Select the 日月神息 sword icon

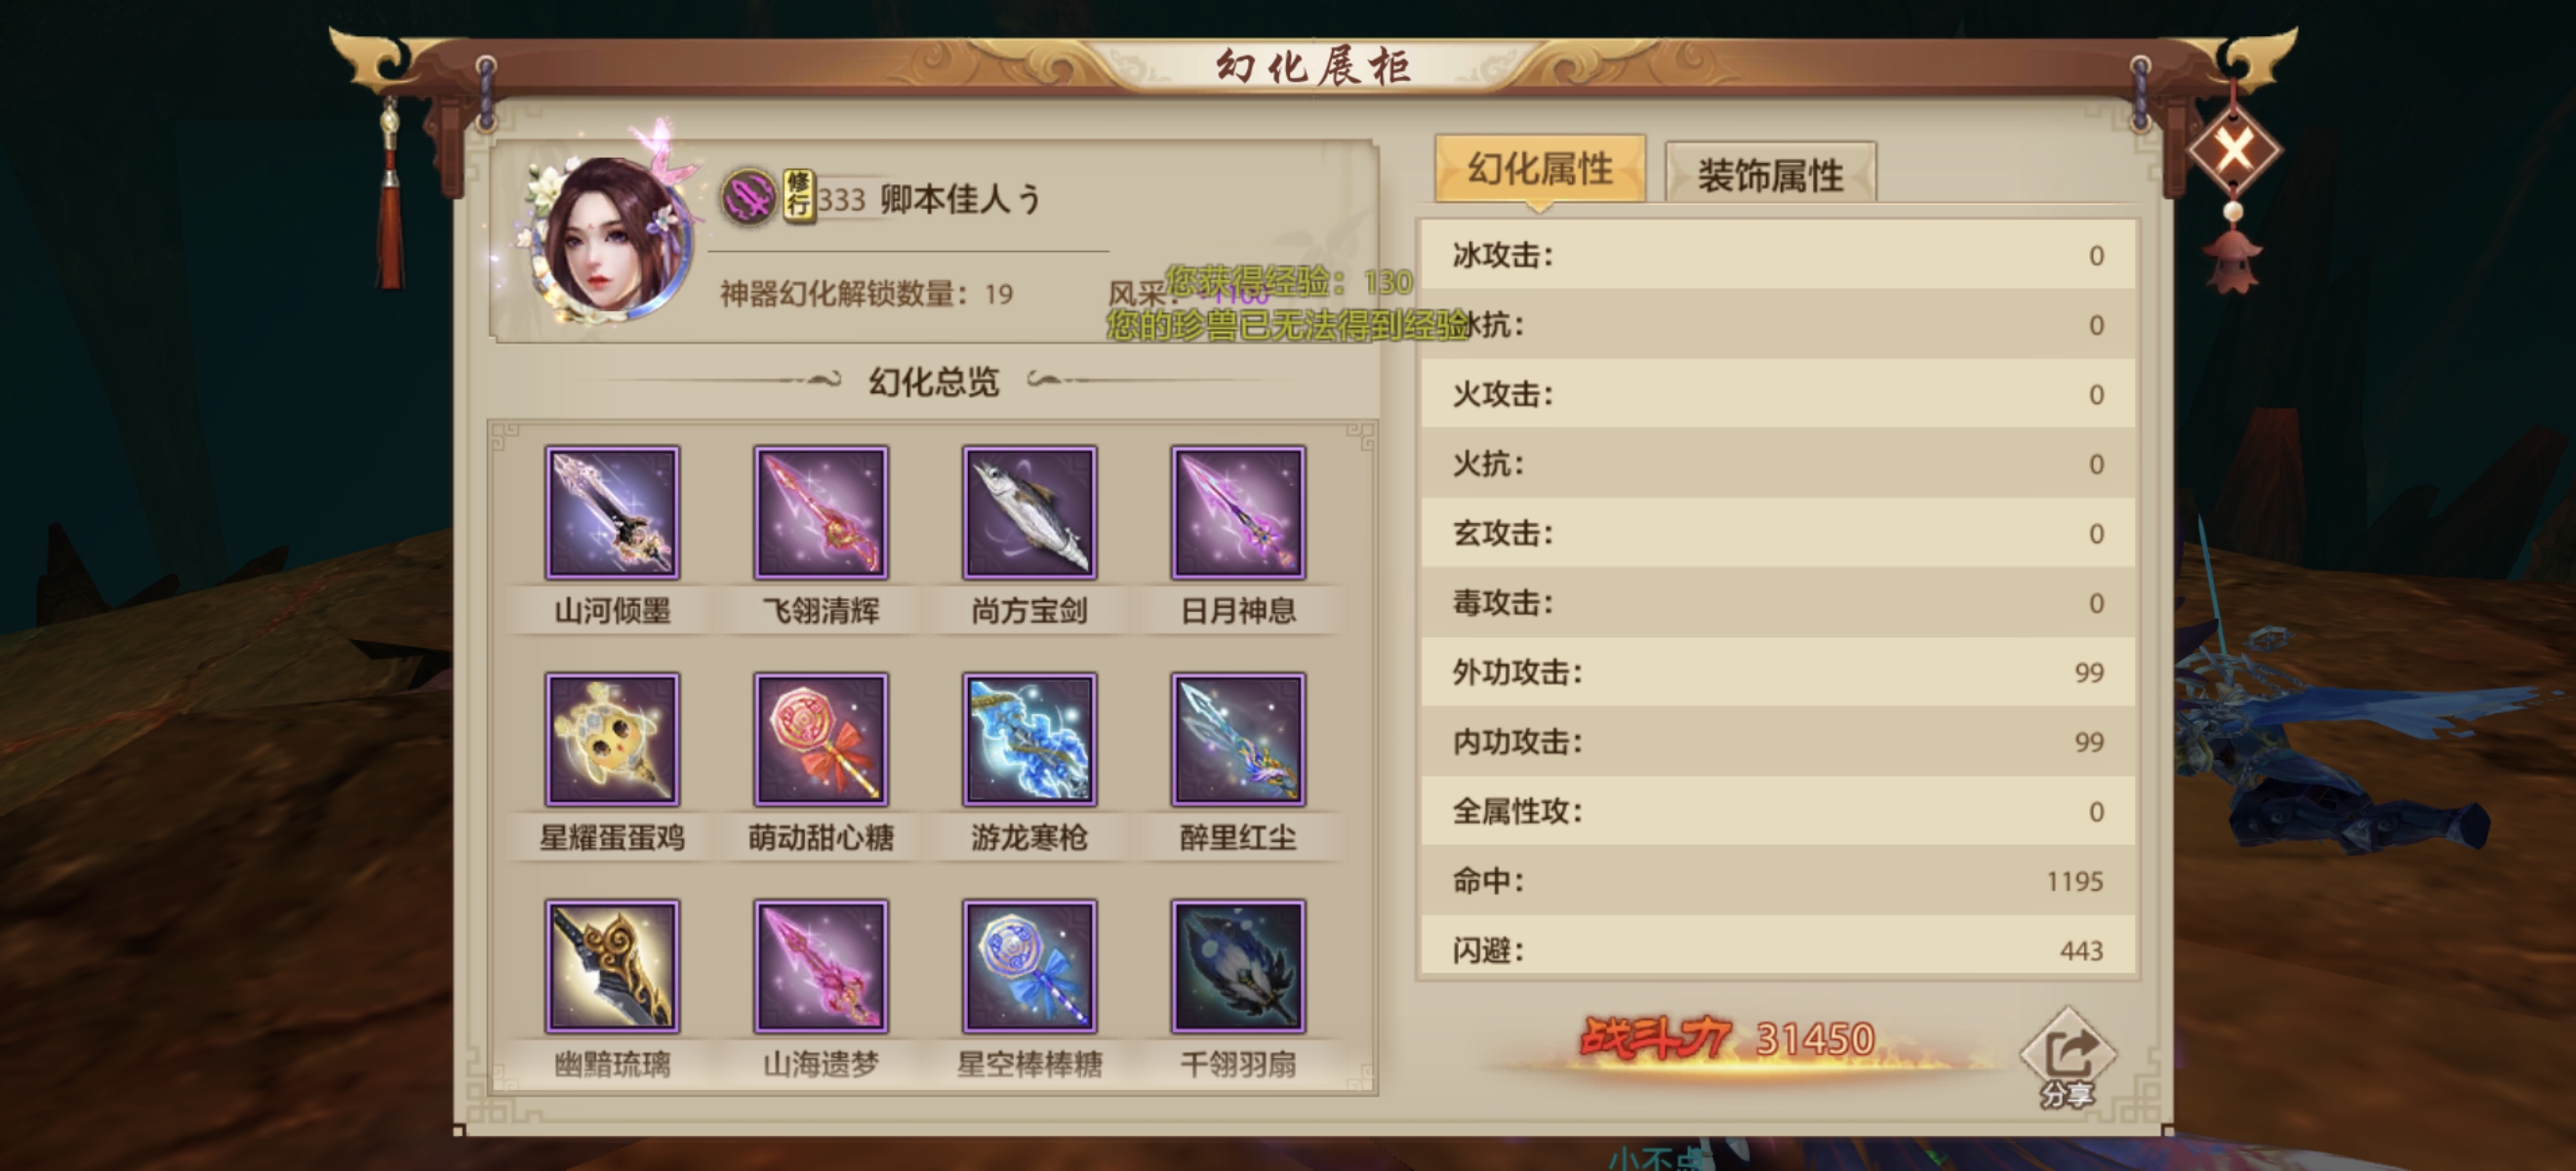click(x=1238, y=513)
